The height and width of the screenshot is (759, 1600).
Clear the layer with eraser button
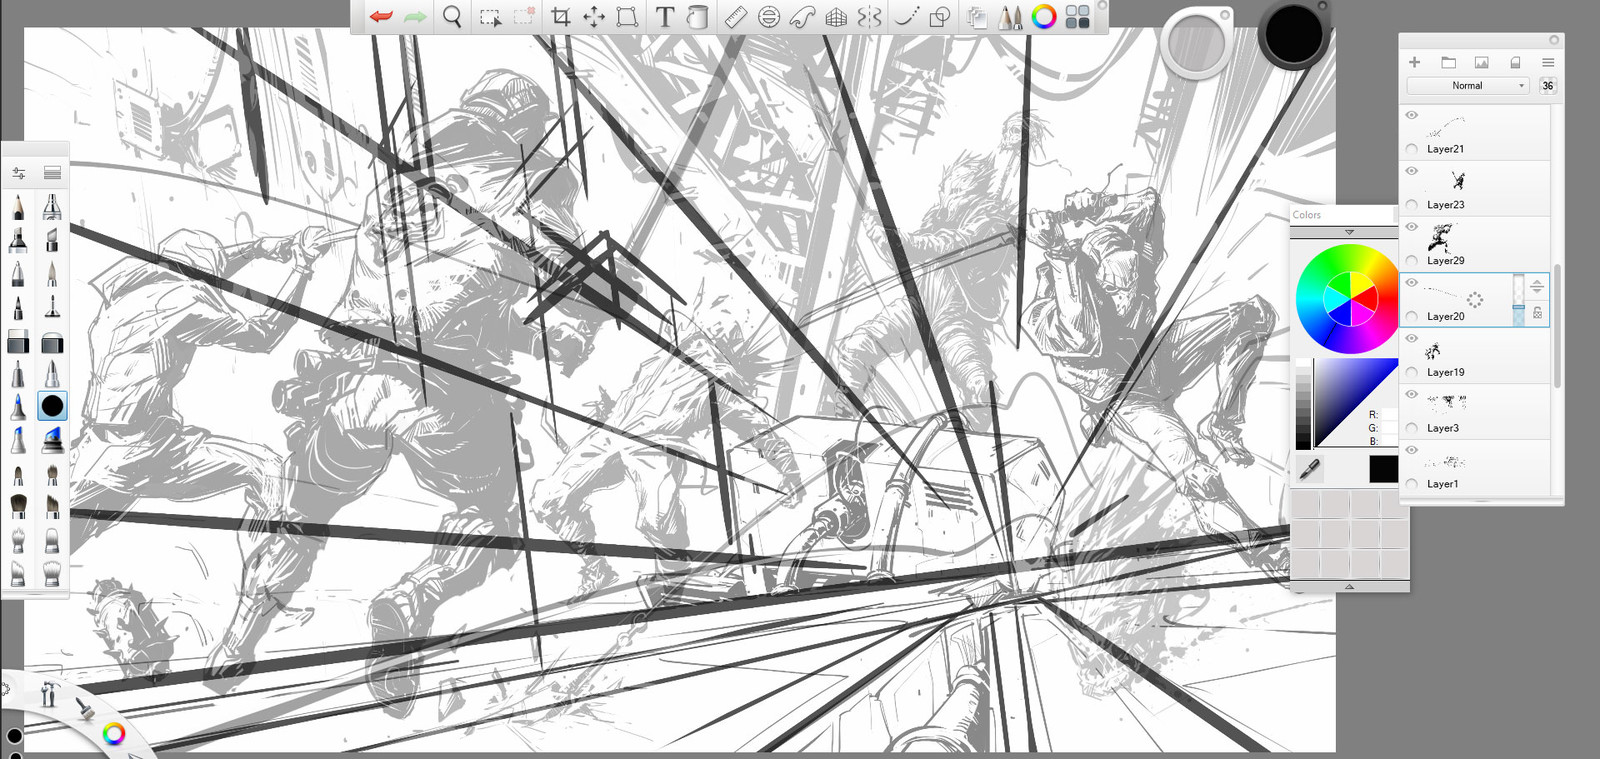[x=1515, y=62]
